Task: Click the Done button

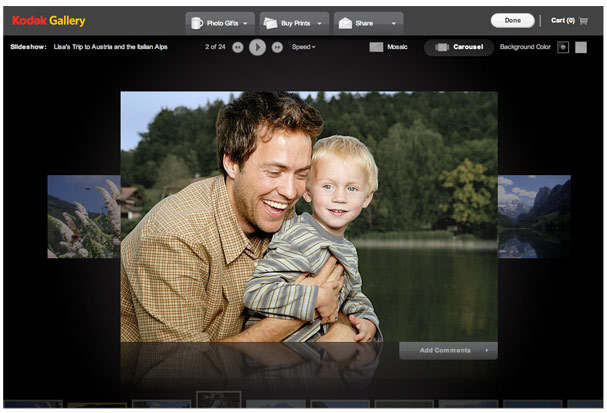Action: coord(512,20)
